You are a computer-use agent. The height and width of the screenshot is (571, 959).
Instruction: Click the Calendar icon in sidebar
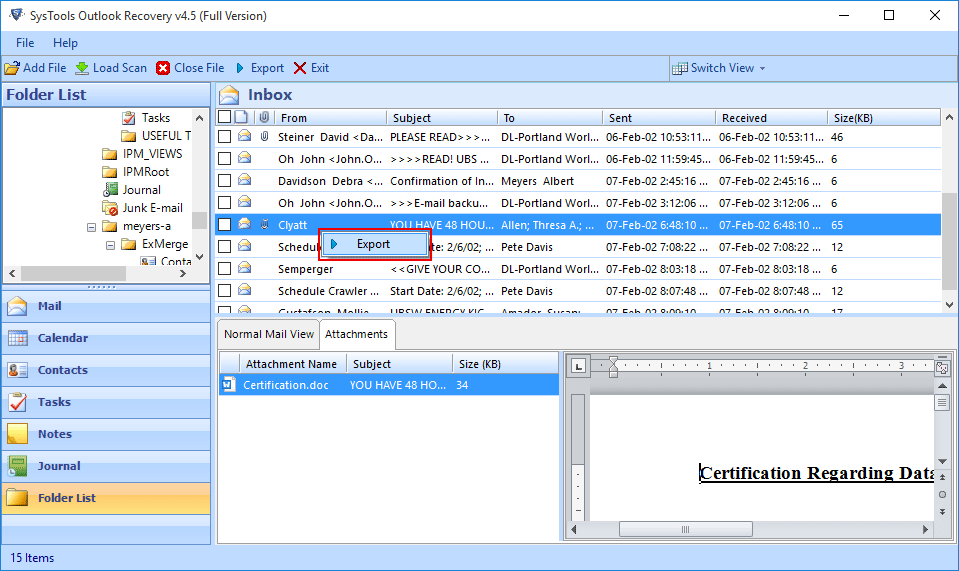click(x=17, y=337)
